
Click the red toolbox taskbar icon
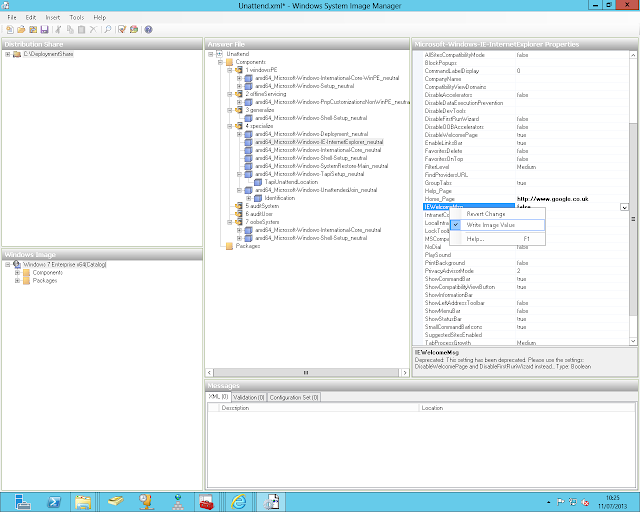[x=207, y=502]
